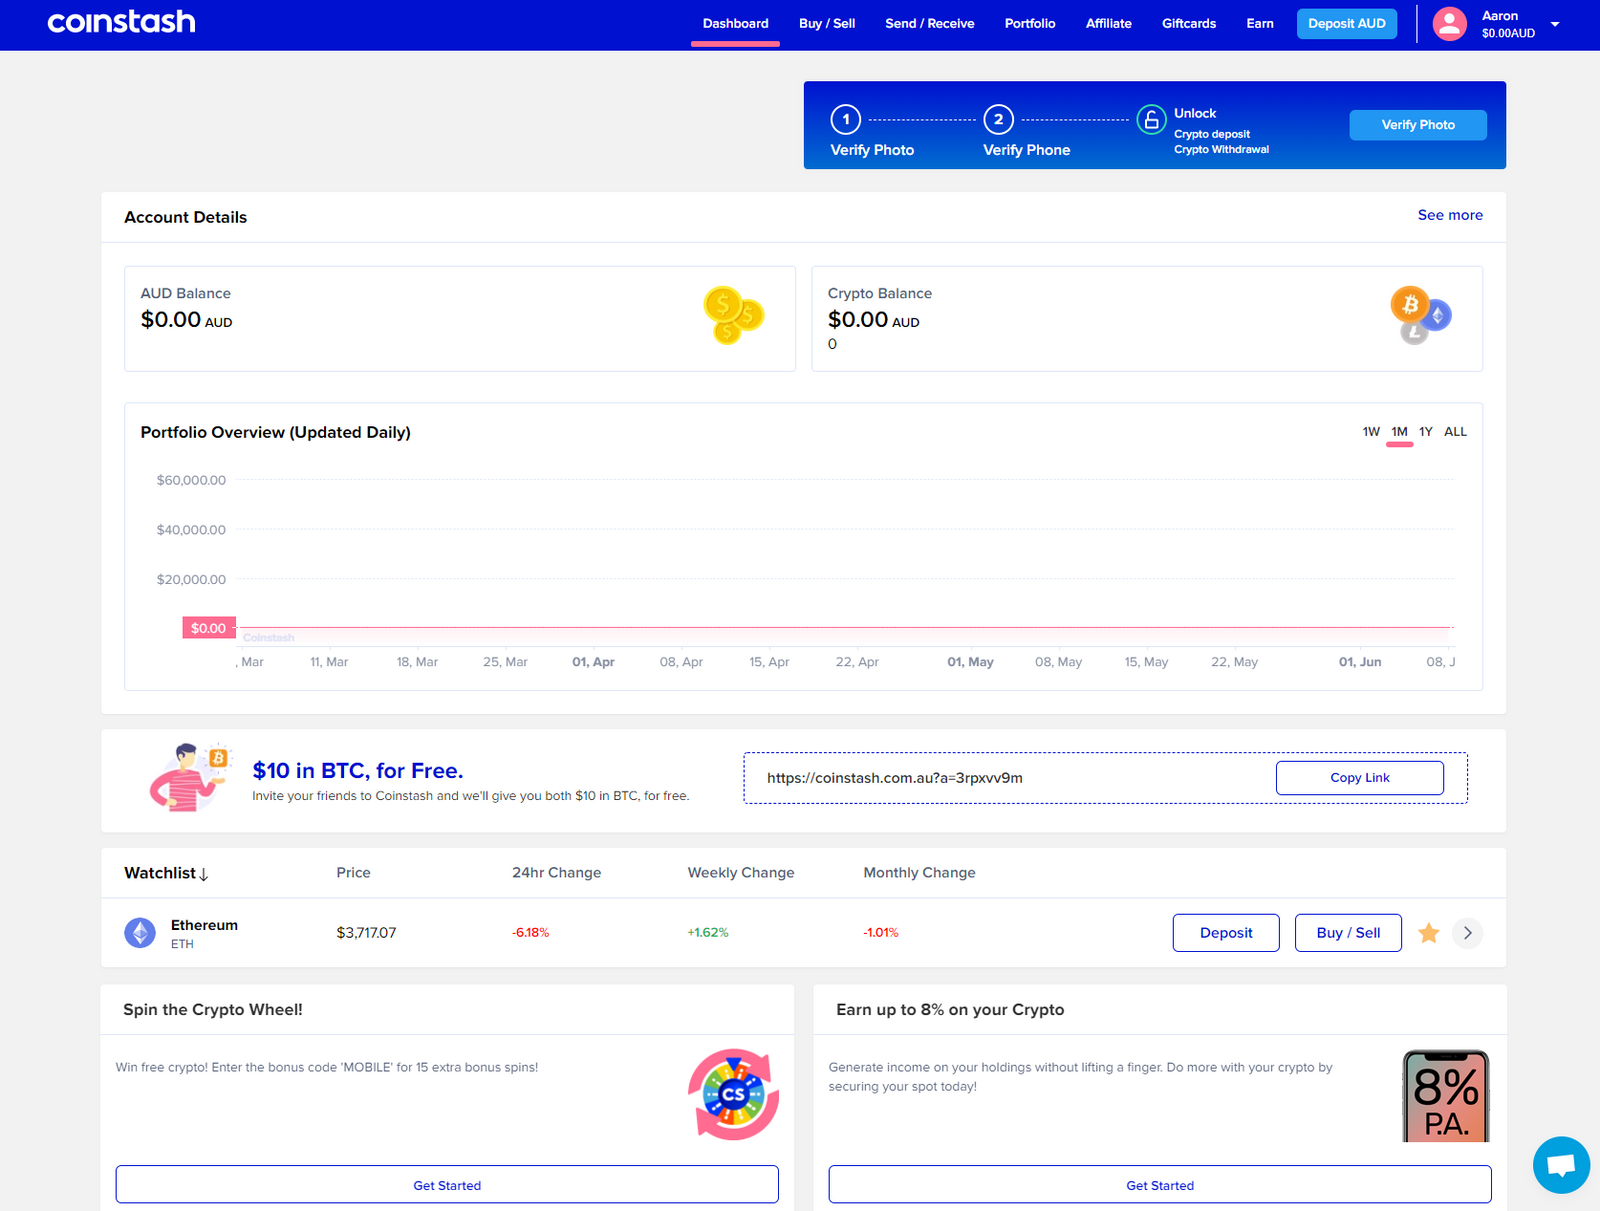Screen dimensions: 1600x1211
Task: Open the user avatar icon for Aaron
Action: tap(1449, 24)
